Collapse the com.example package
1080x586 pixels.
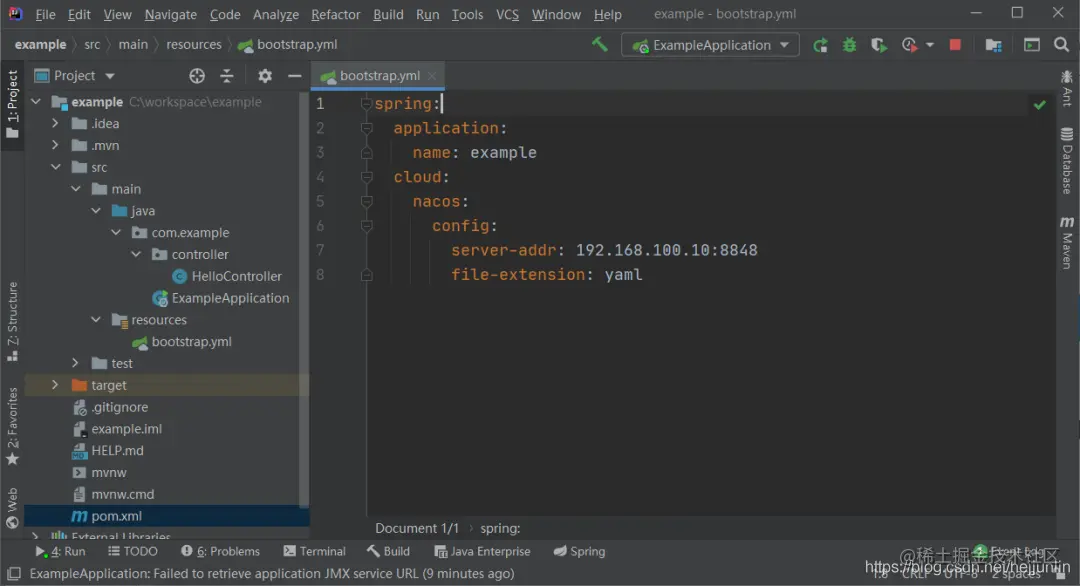[116, 232]
